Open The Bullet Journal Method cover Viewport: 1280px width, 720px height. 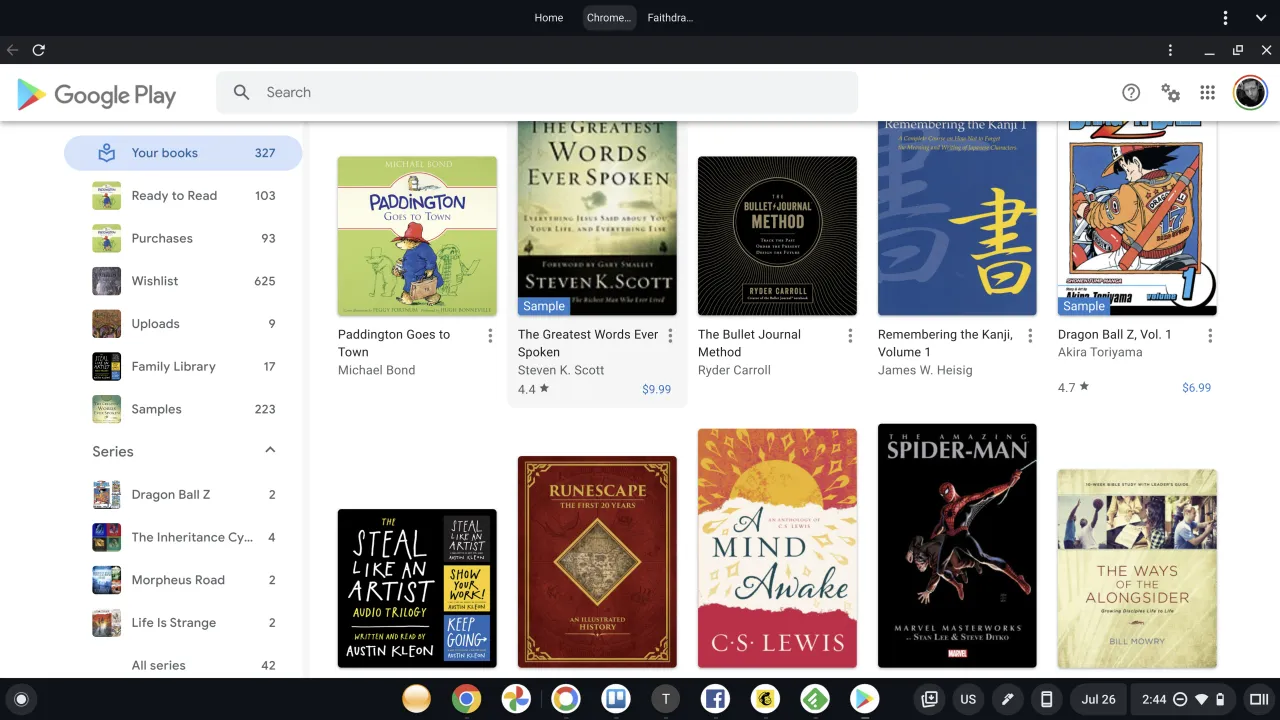point(777,235)
